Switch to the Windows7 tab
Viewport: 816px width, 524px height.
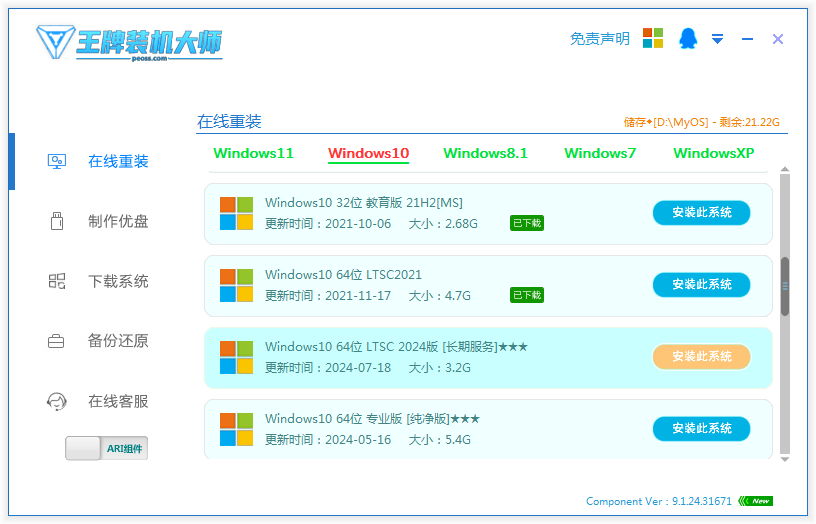[600, 154]
